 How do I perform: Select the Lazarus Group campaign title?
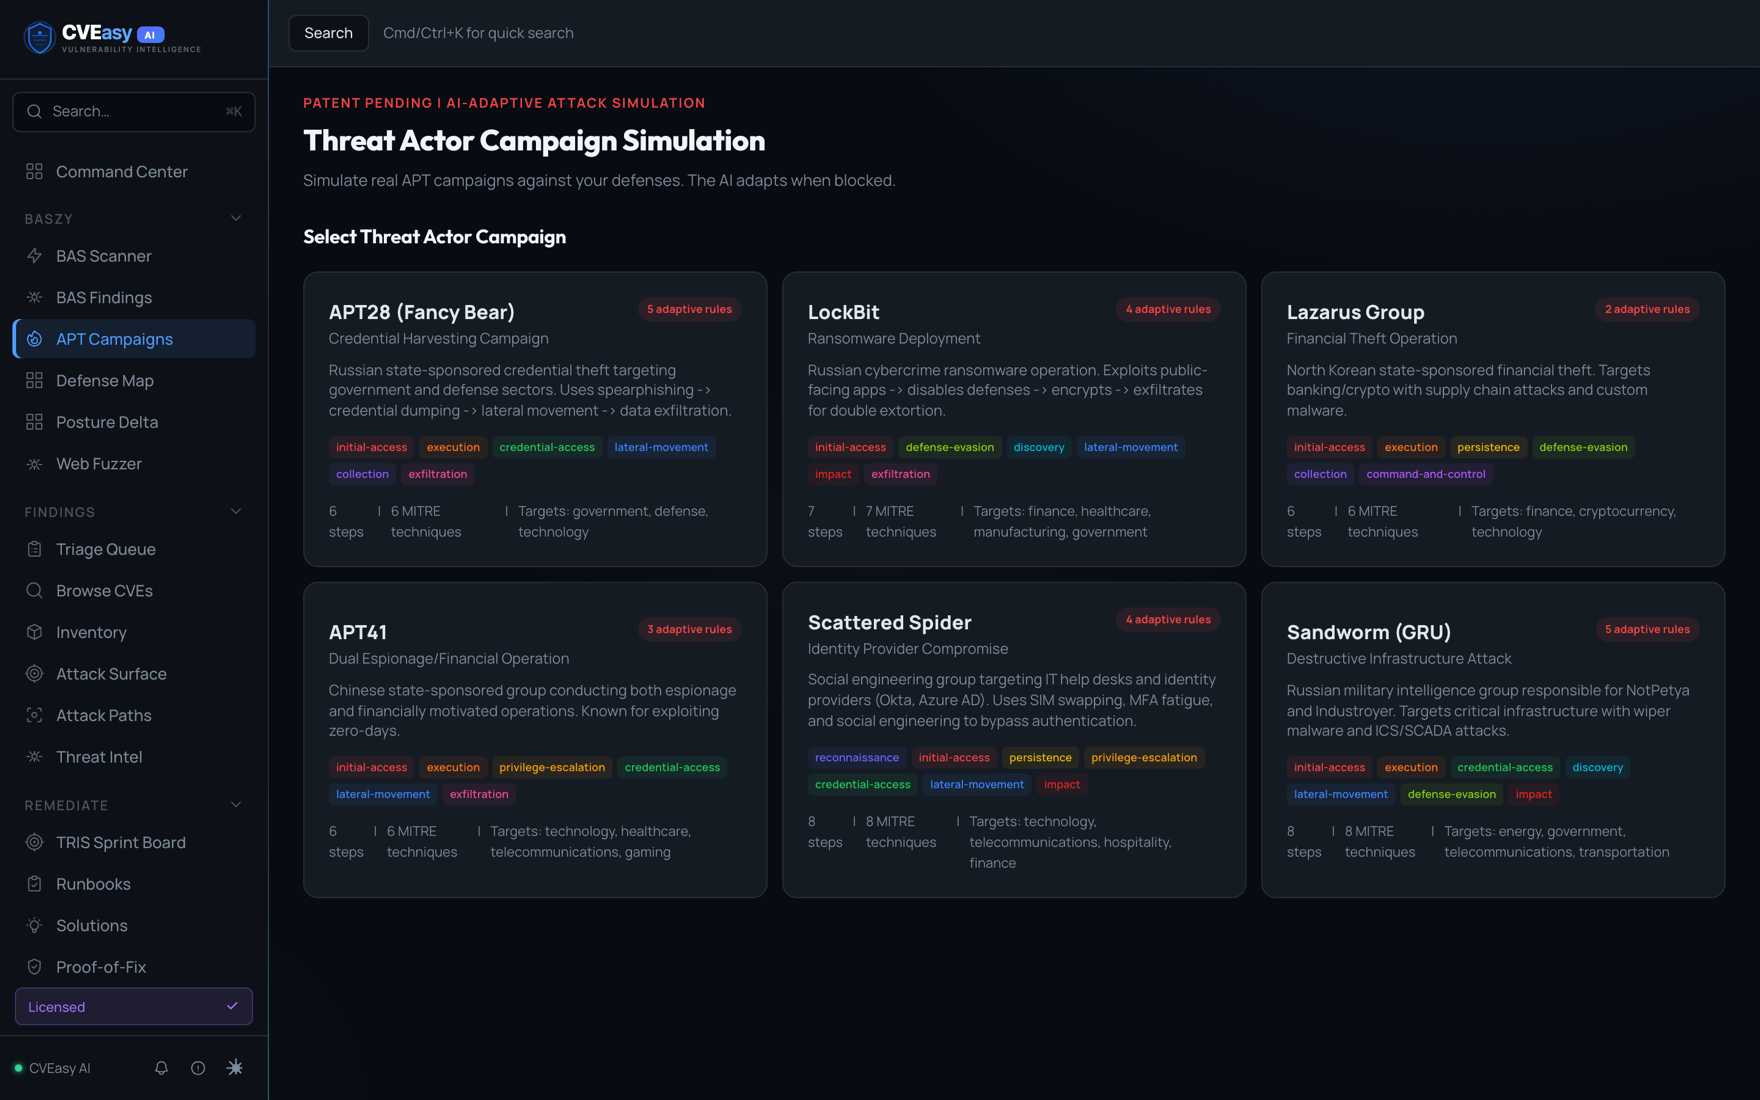(1355, 312)
